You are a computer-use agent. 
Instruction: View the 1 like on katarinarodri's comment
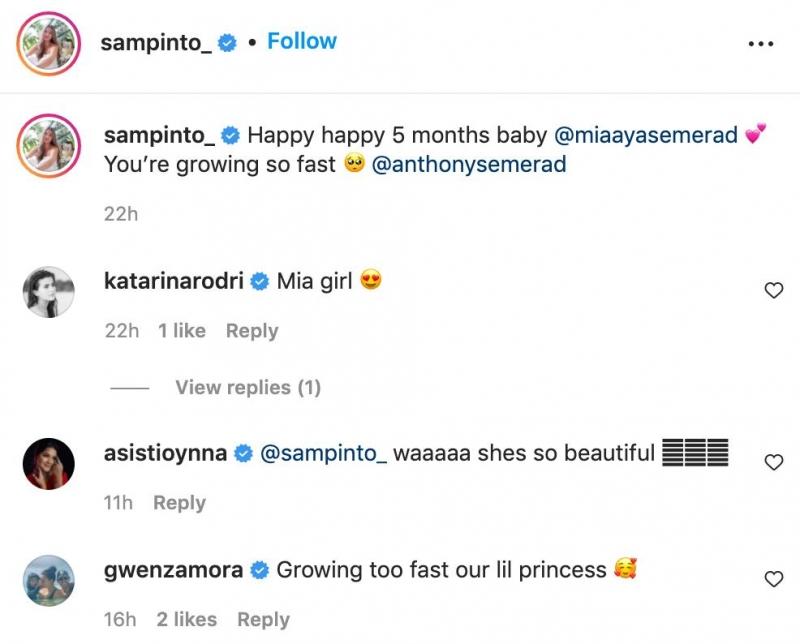pos(182,331)
